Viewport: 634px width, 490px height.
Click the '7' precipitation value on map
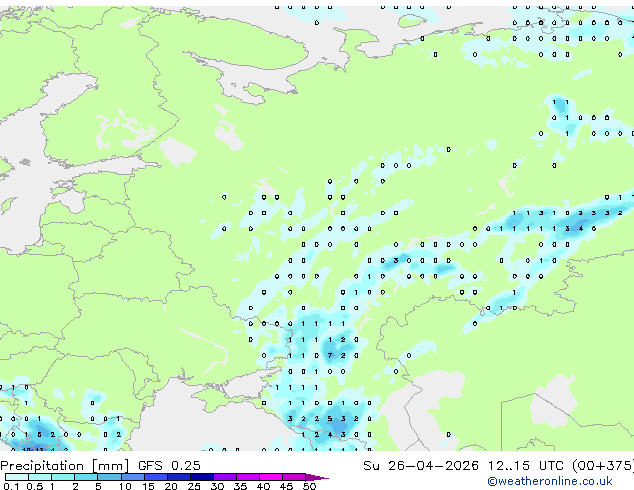(x=330, y=356)
